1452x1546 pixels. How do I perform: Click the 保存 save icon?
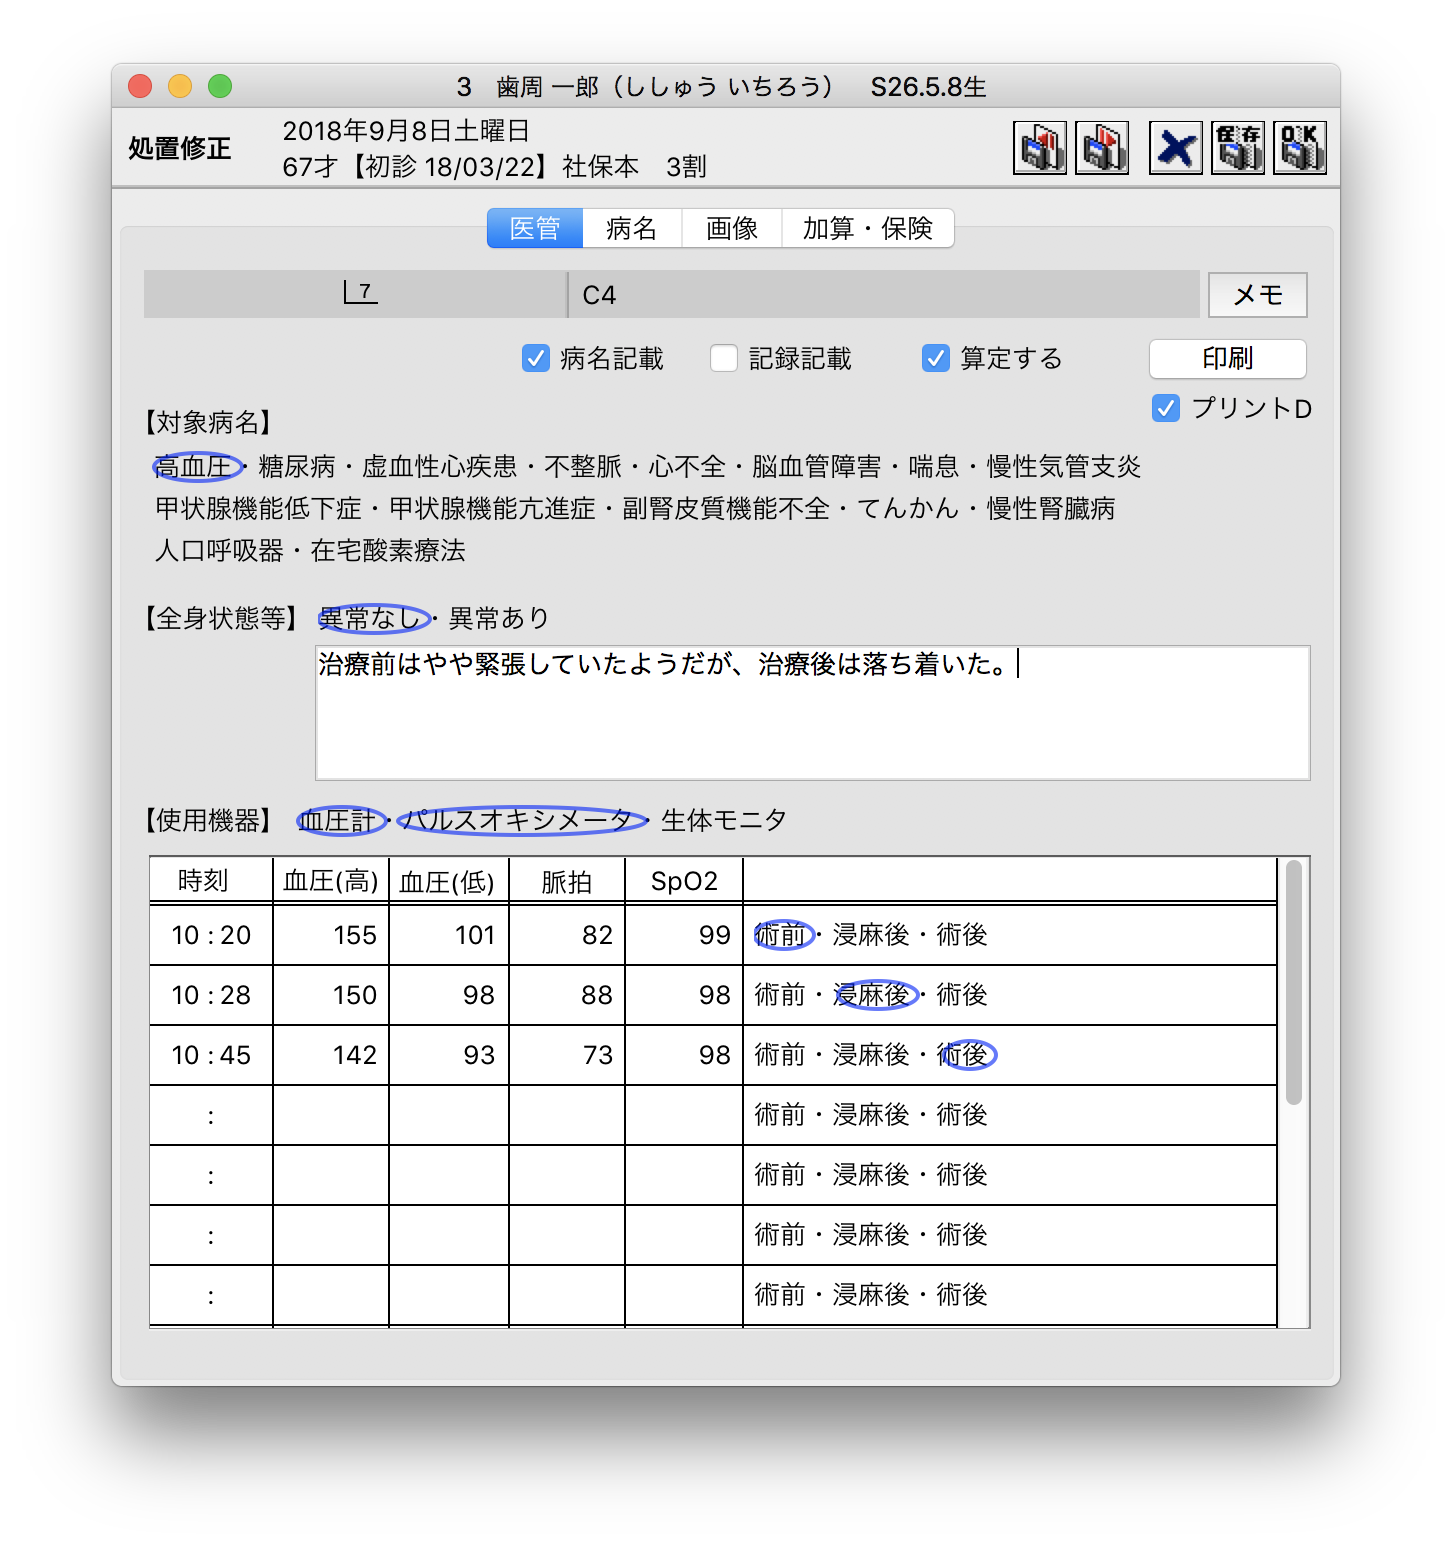(1238, 148)
